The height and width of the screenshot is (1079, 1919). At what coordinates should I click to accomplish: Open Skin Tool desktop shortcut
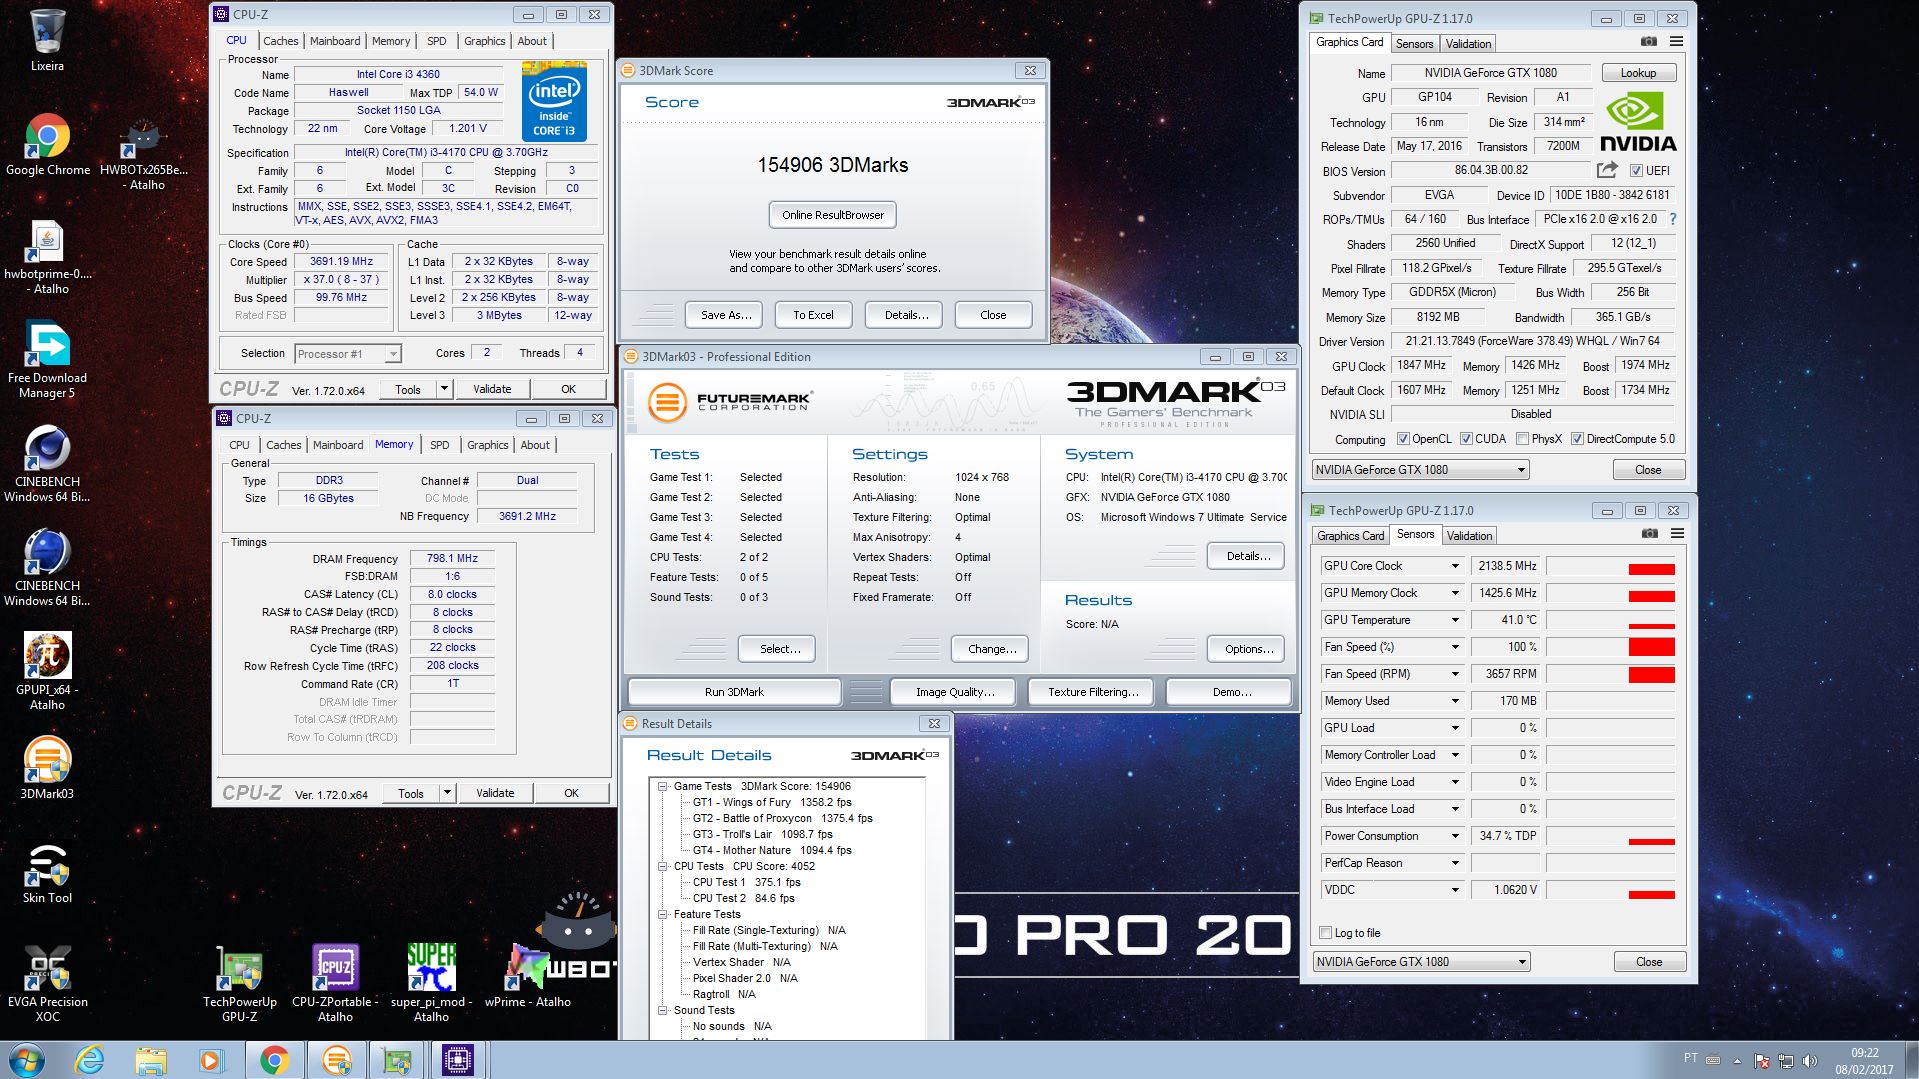point(47,873)
